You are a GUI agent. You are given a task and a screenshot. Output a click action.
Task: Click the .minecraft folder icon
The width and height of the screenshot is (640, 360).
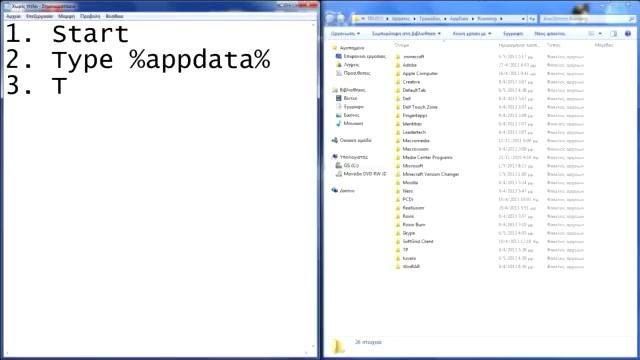[398, 57]
